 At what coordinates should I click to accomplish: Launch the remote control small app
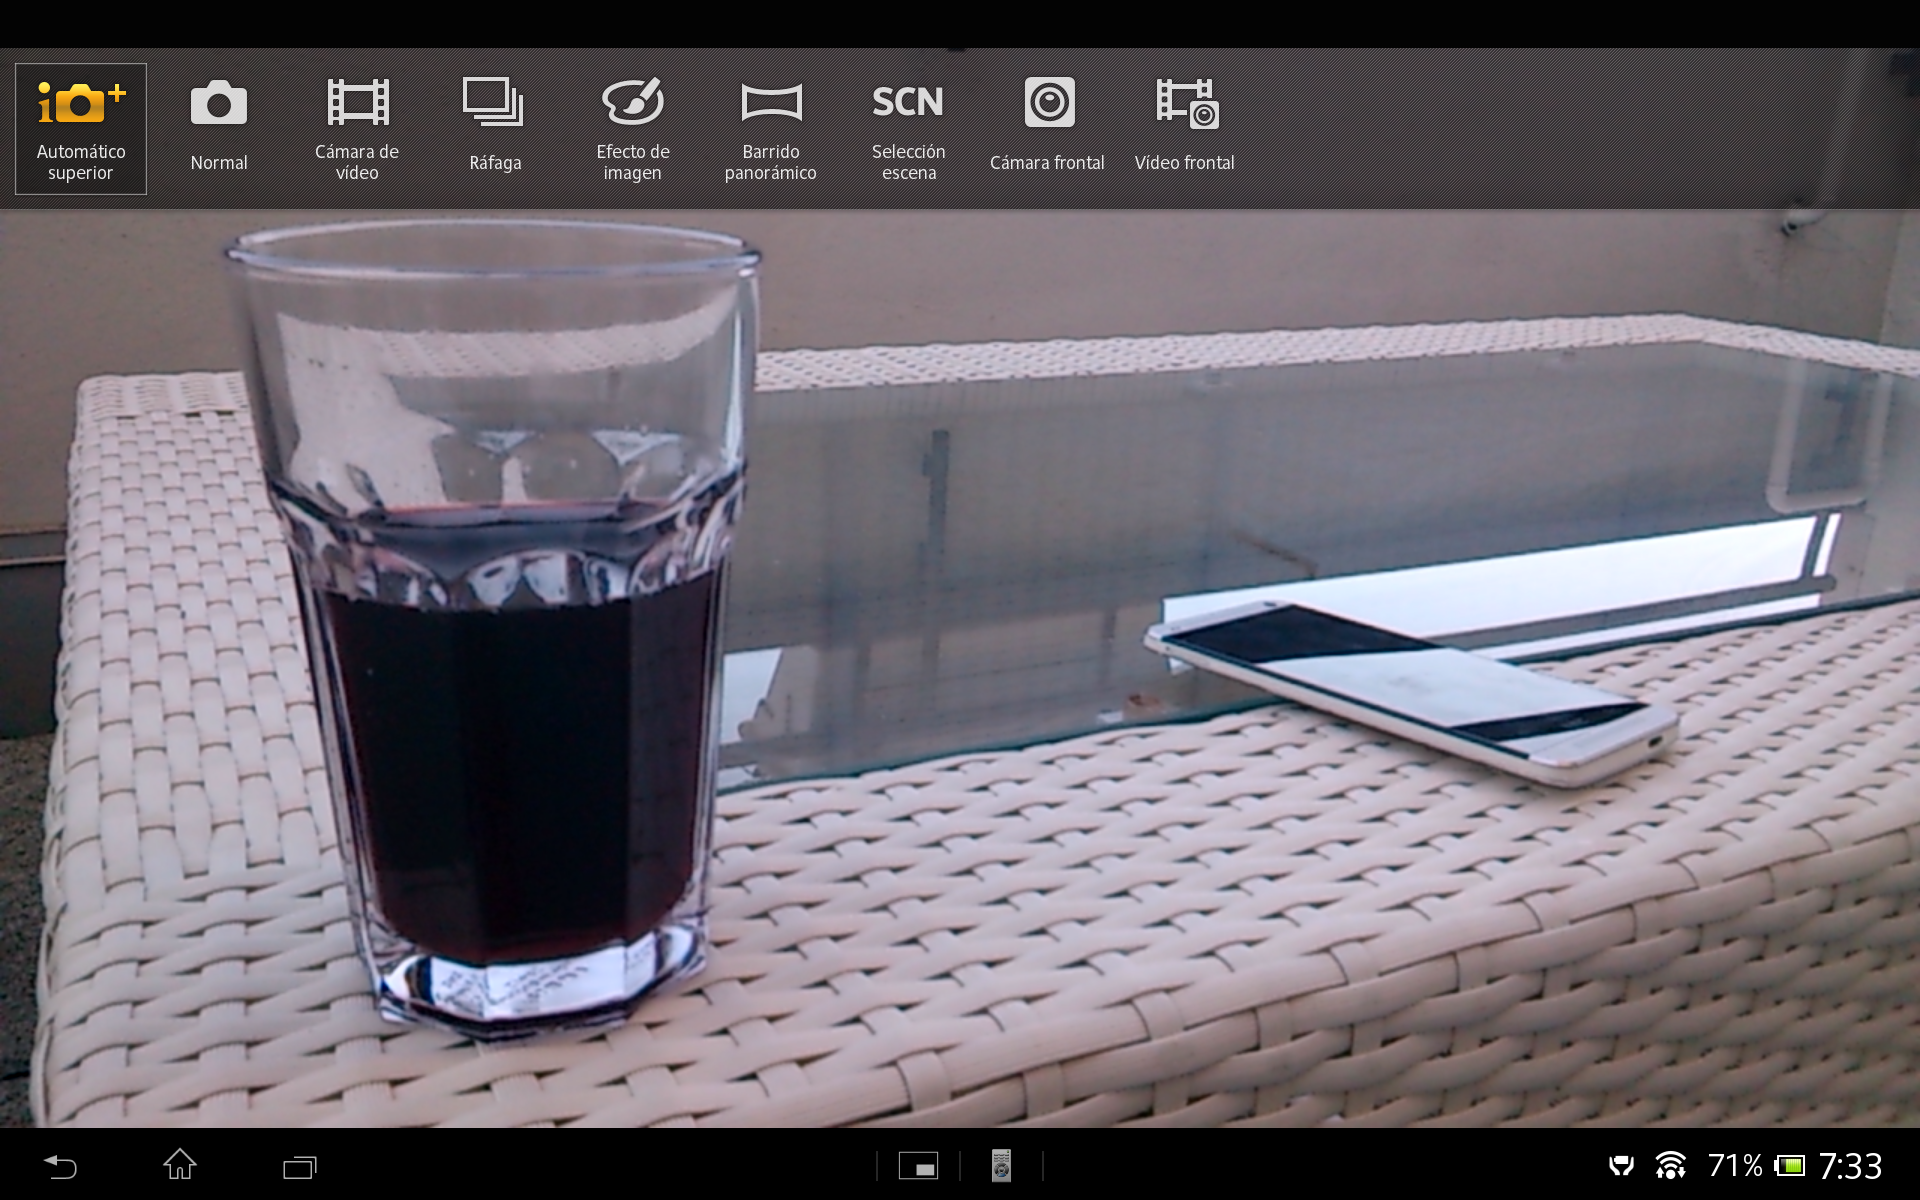coord(1001,1166)
